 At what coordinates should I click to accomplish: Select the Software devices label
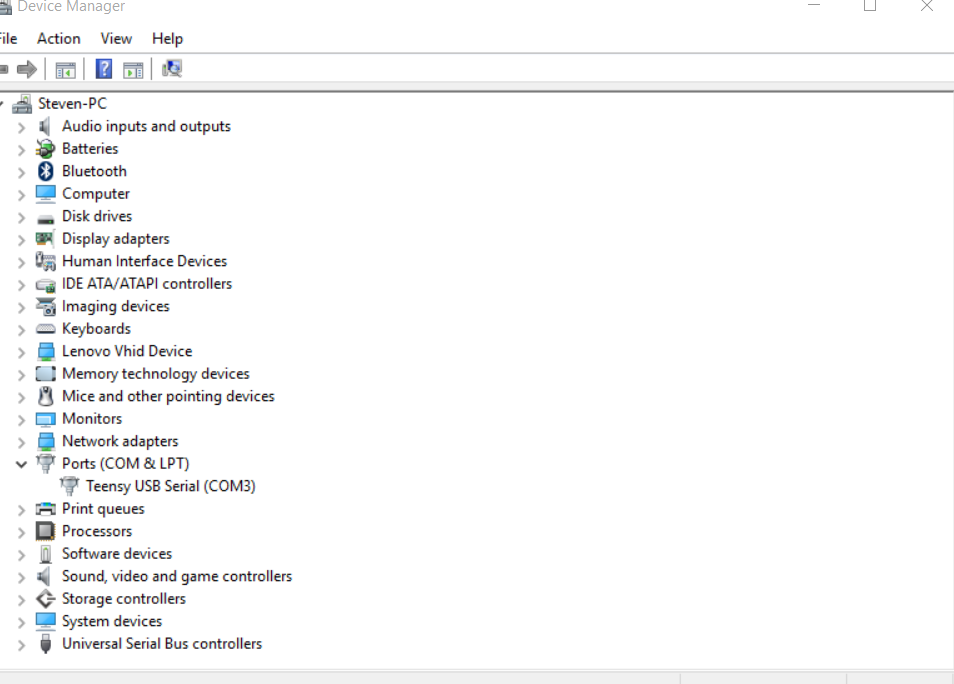pyautogui.click(x=117, y=554)
